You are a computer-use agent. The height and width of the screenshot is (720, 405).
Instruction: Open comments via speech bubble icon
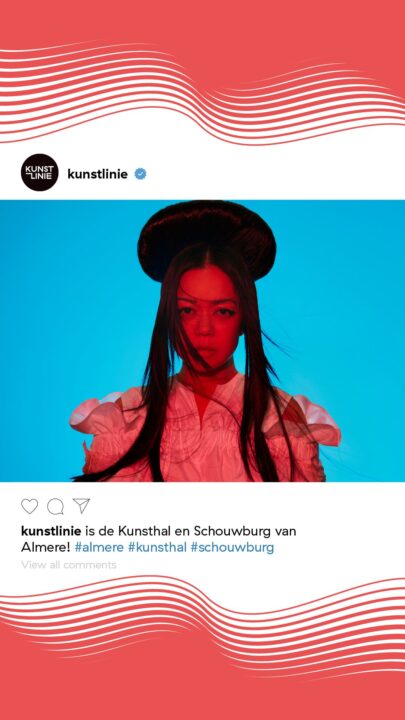[55, 506]
